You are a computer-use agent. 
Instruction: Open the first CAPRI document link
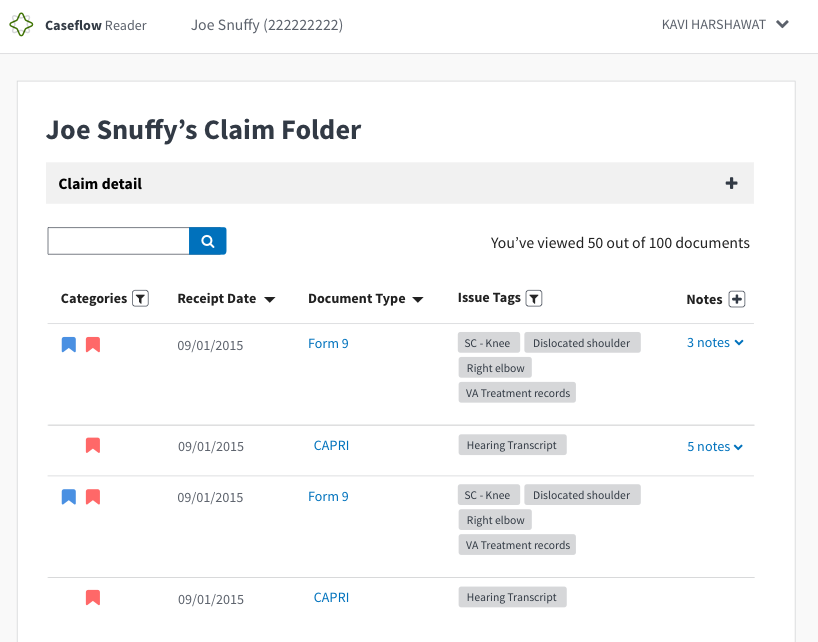click(x=331, y=445)
